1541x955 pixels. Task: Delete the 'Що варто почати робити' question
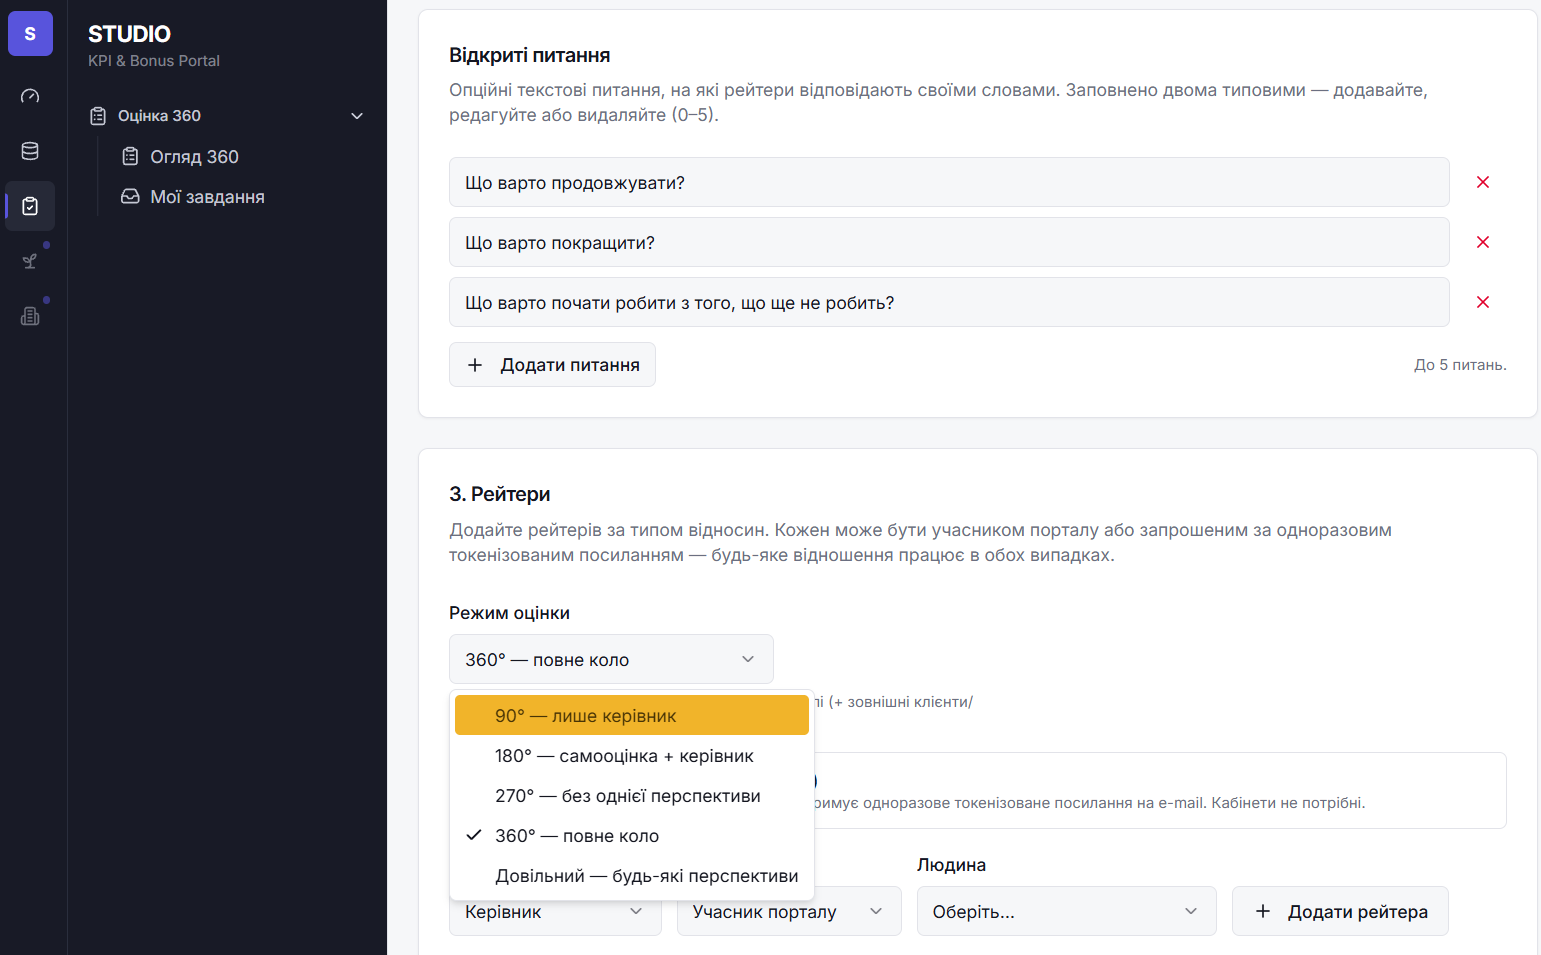[1483, 302]
